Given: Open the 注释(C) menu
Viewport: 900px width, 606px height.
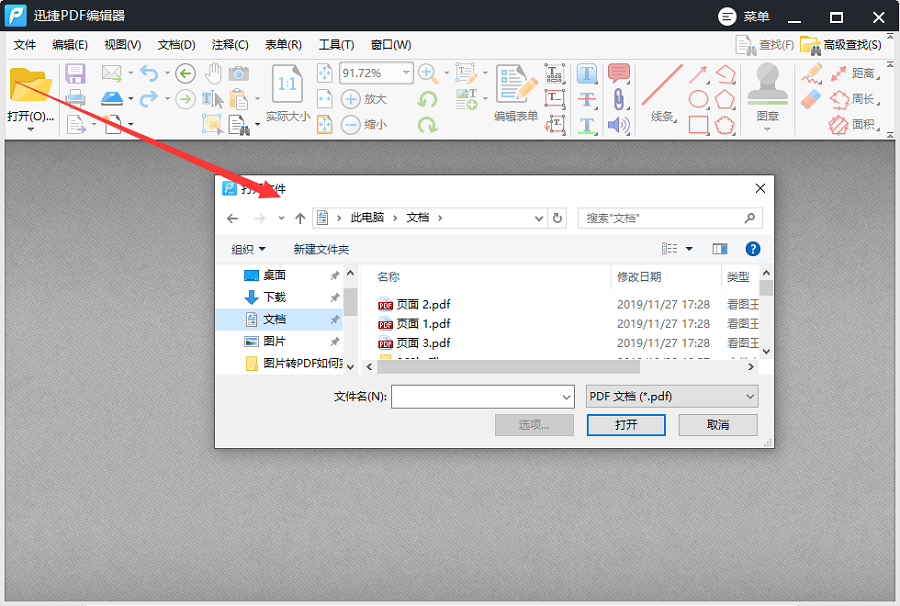Looking at the screenshot, I should [230, 45].
